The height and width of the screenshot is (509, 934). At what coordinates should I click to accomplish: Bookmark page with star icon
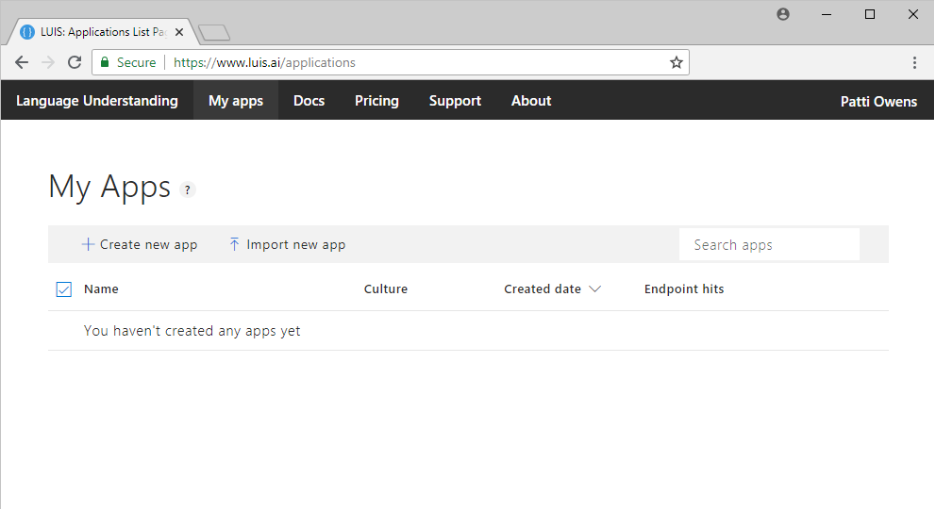tap(676, 63)
